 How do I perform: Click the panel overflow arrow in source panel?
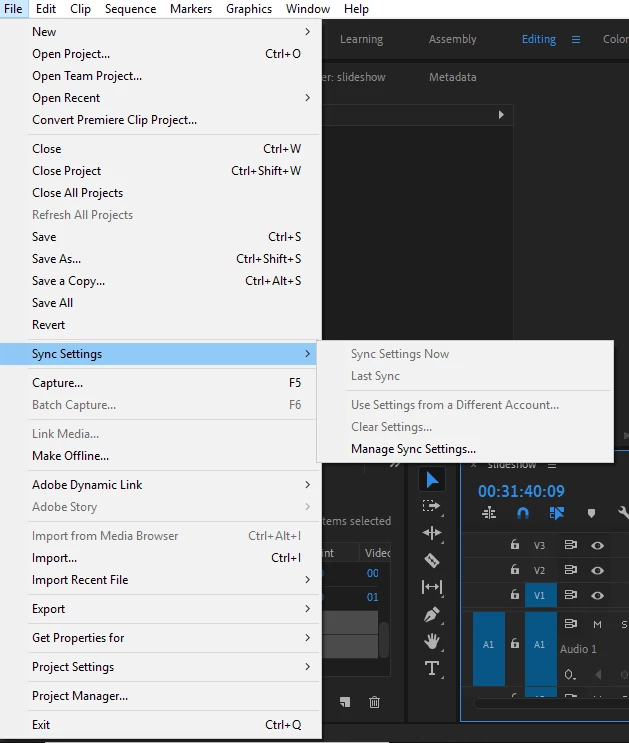(501, 115)
